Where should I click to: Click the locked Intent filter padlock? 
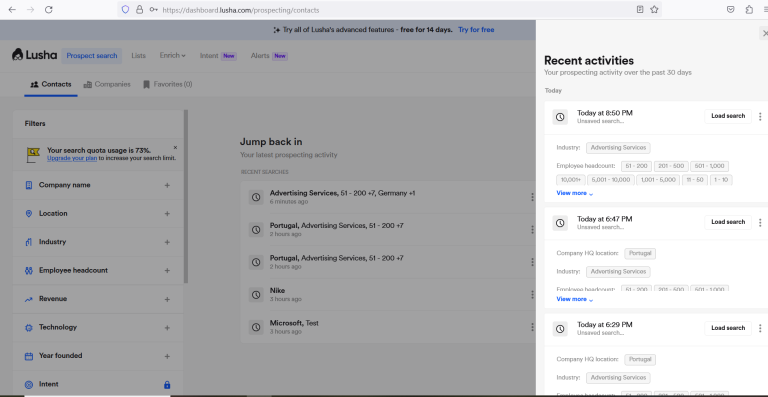coord(167,385)
